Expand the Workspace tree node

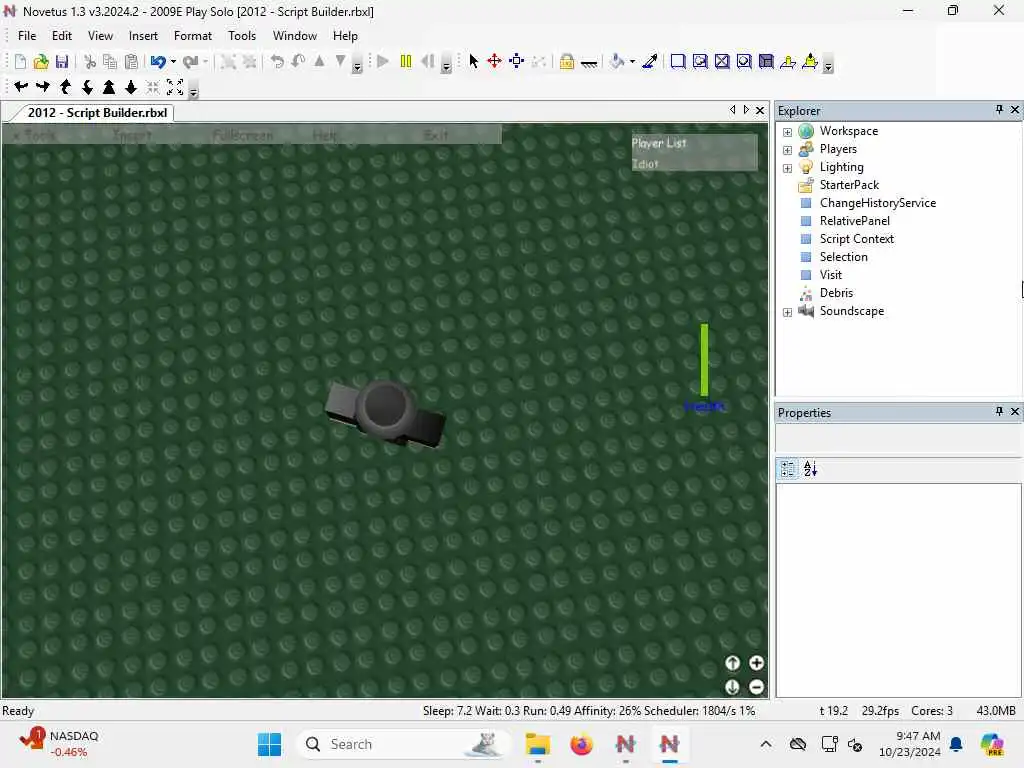(x=788, y=131)
